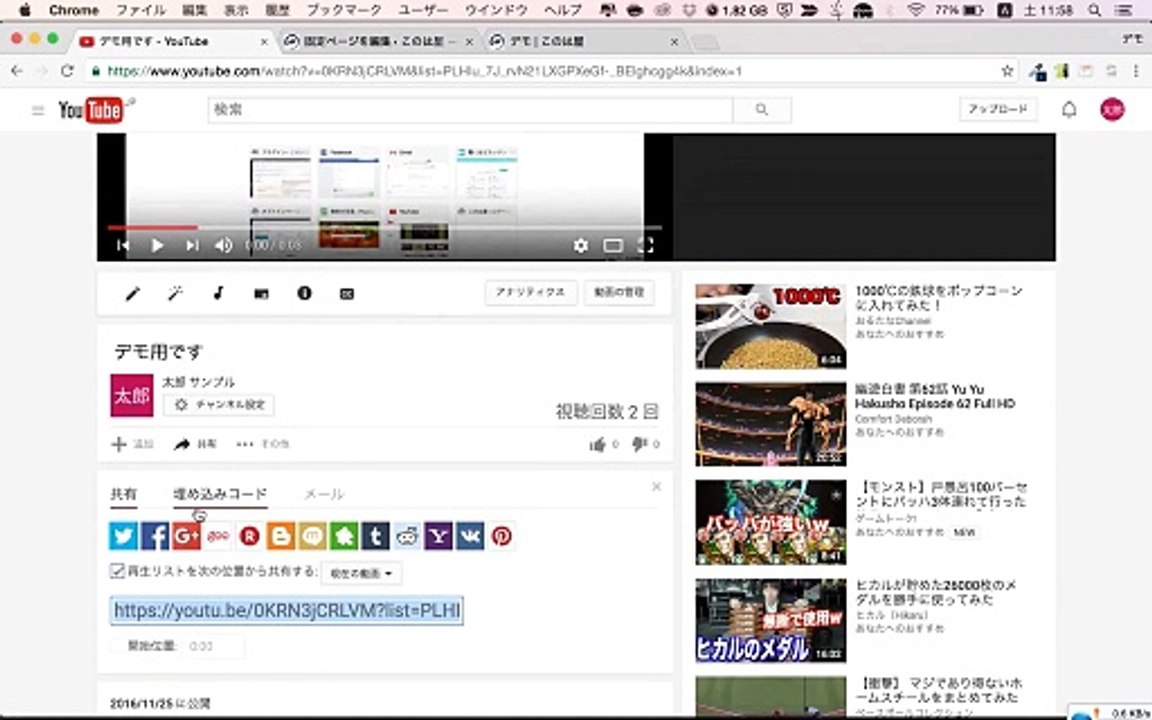Open the notifications bell
The height and width of the screenshot is (720, 1152).
1069,109
